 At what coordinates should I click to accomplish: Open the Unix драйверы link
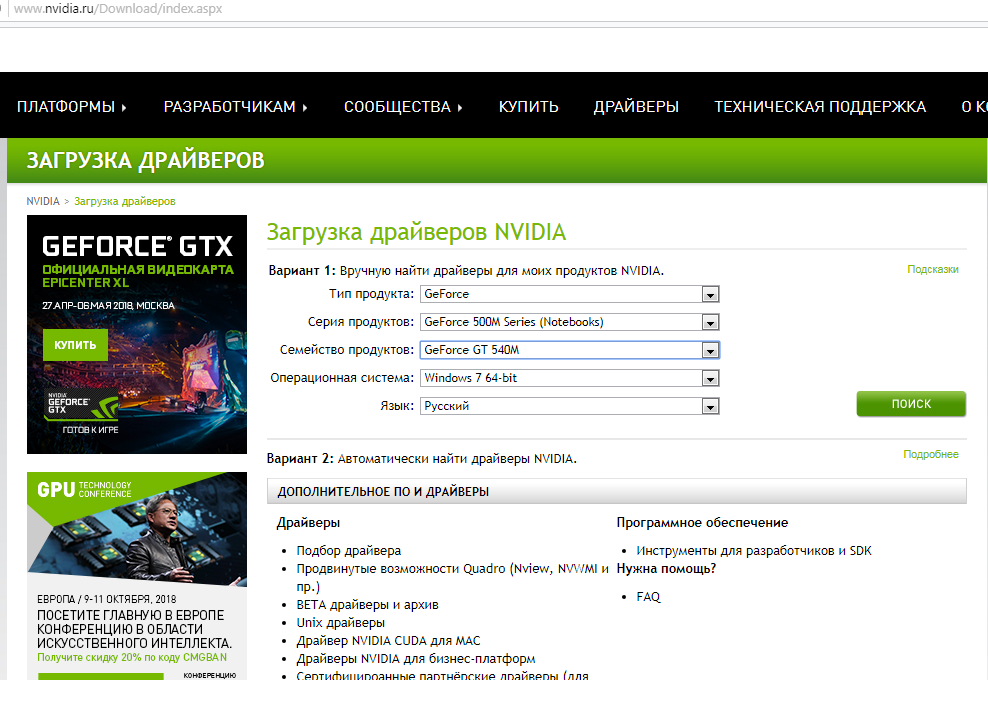tap(340, 623)
